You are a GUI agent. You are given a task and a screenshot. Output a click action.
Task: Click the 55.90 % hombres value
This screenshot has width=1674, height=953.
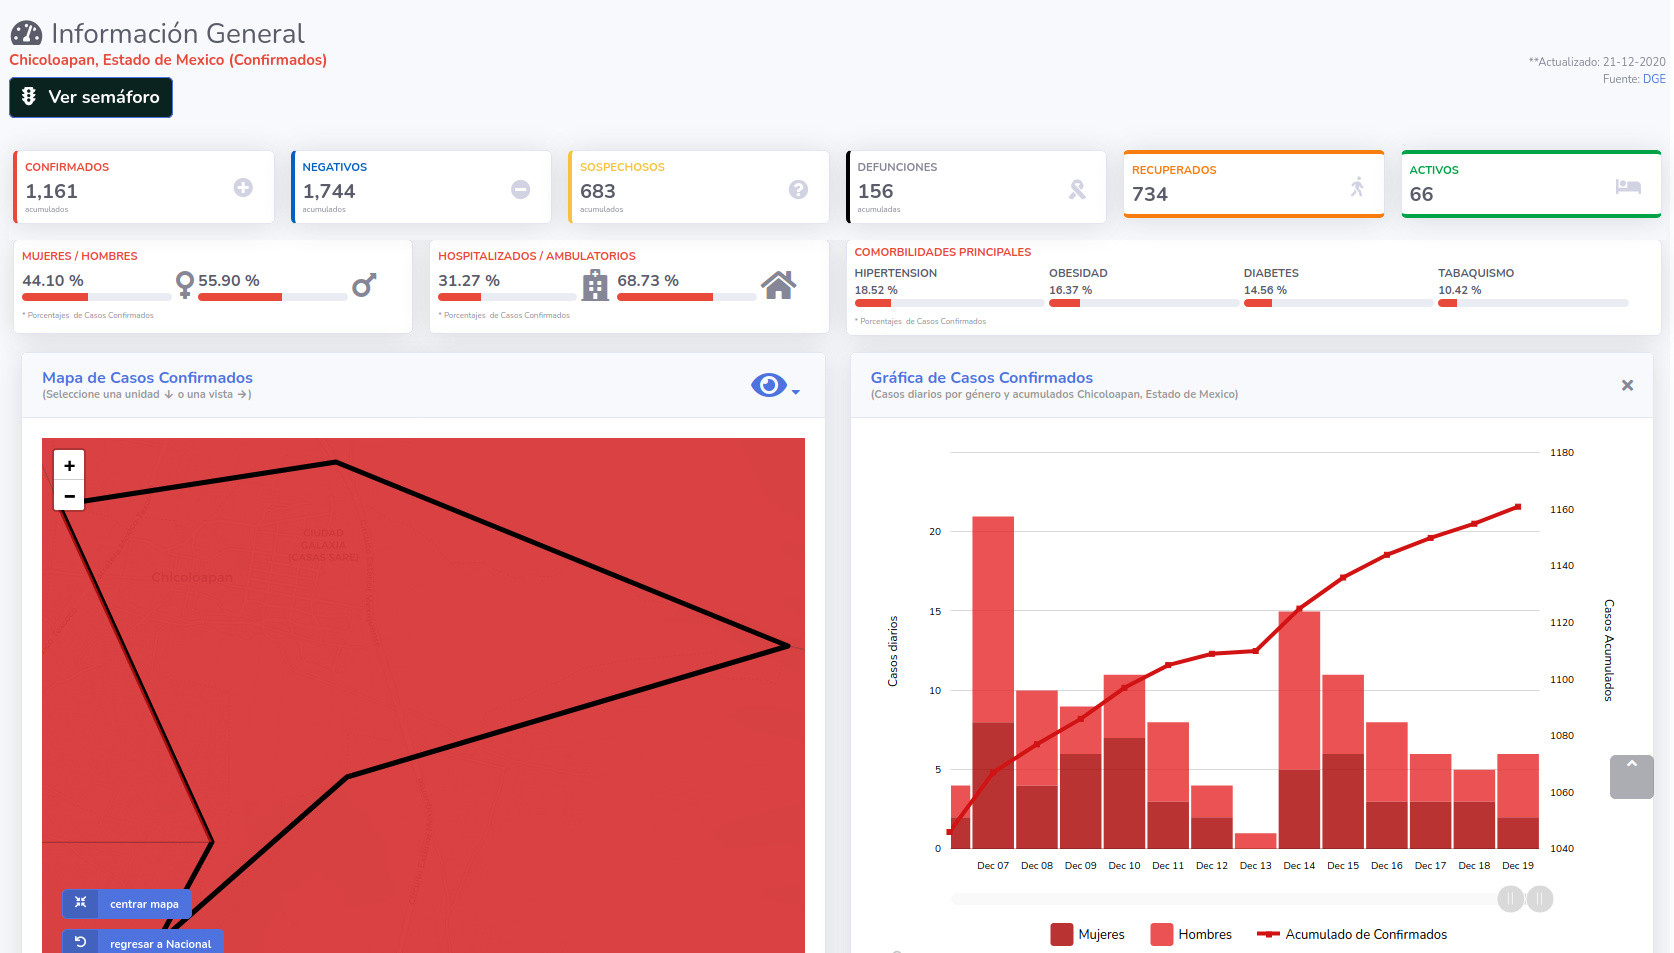pos(229,281)
